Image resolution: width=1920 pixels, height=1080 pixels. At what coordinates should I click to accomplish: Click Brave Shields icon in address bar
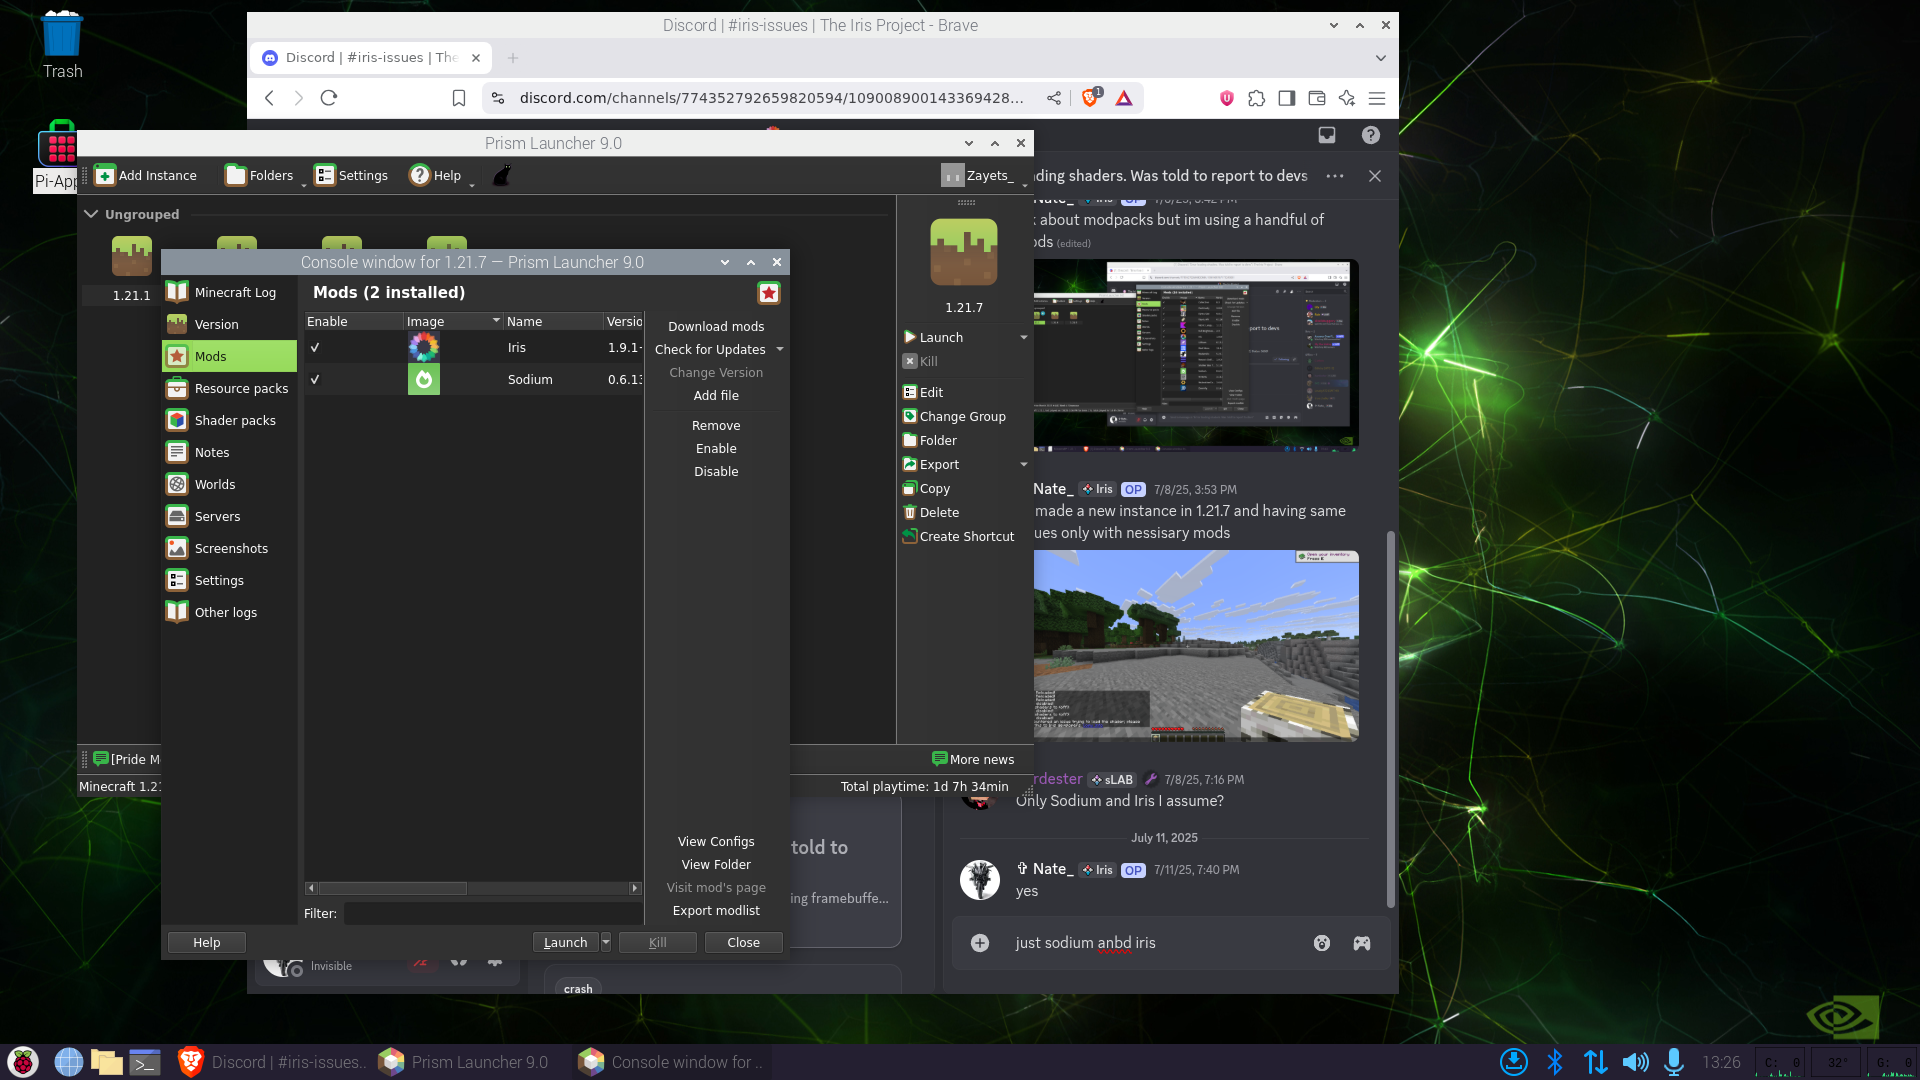(1090, 97)
